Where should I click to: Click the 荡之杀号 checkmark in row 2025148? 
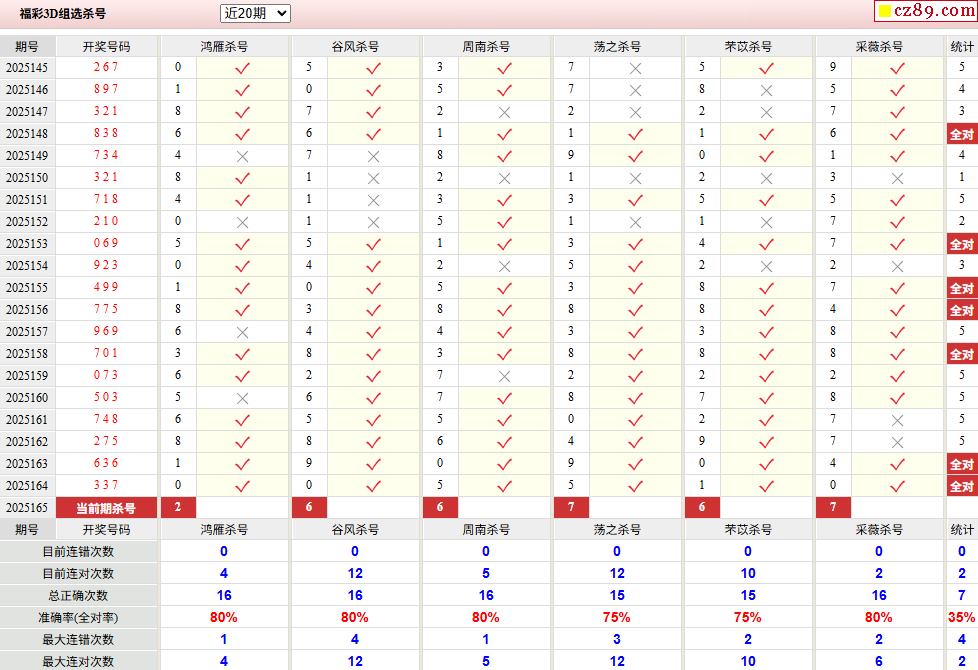635,134
